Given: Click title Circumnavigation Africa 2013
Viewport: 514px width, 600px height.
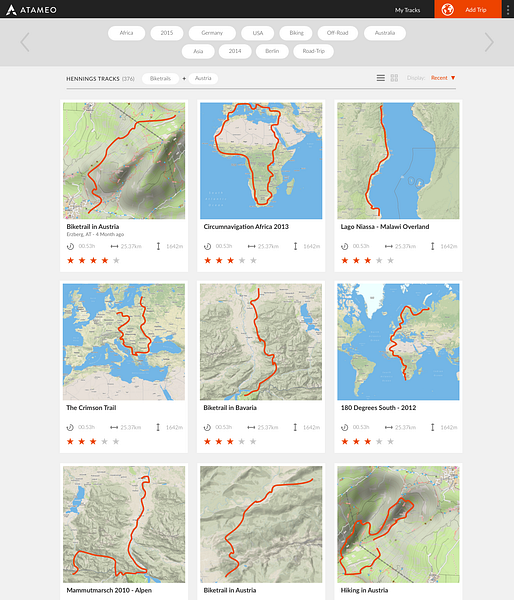Looking at the screenshot, I should (x=246, y=227).
